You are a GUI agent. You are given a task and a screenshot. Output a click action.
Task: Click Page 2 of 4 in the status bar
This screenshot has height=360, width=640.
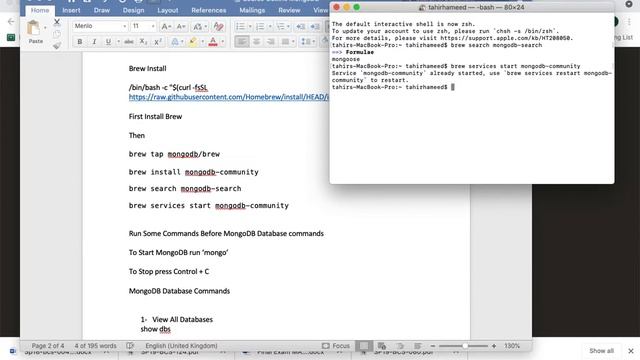(48, 346)
